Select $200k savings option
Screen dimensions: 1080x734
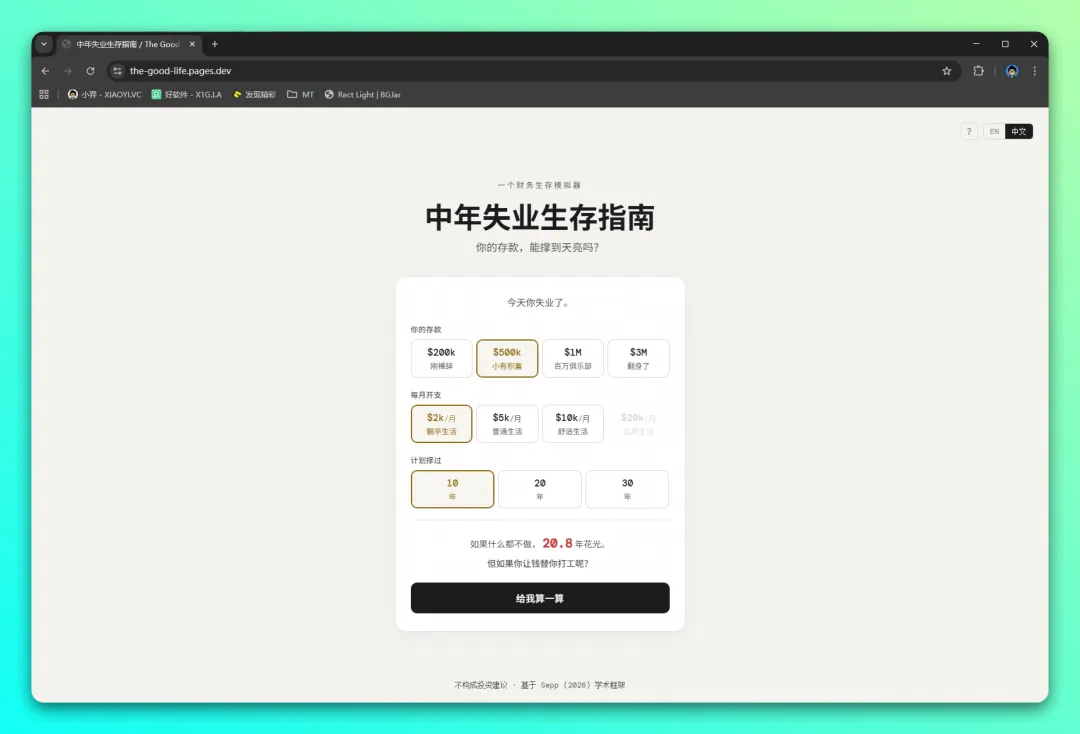coord(442,358)
